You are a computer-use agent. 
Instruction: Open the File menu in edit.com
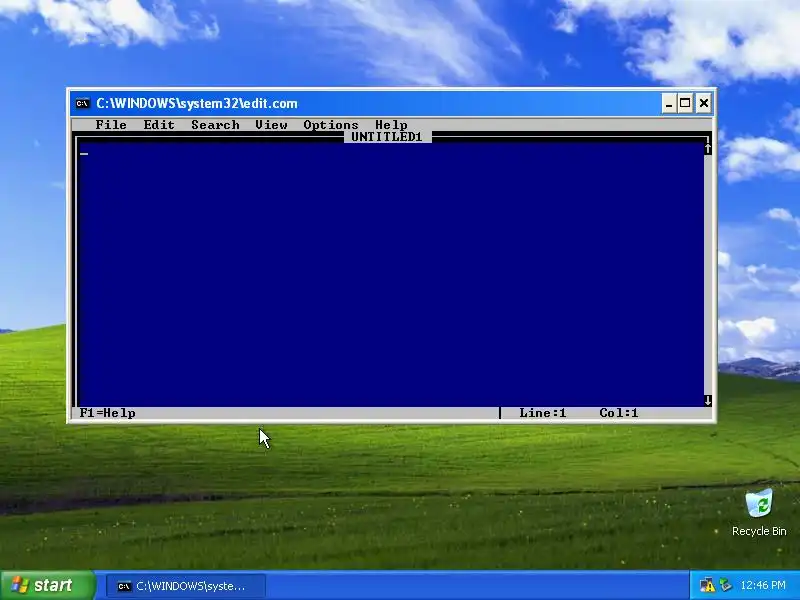pyautogui.click(x=111, y=125)
